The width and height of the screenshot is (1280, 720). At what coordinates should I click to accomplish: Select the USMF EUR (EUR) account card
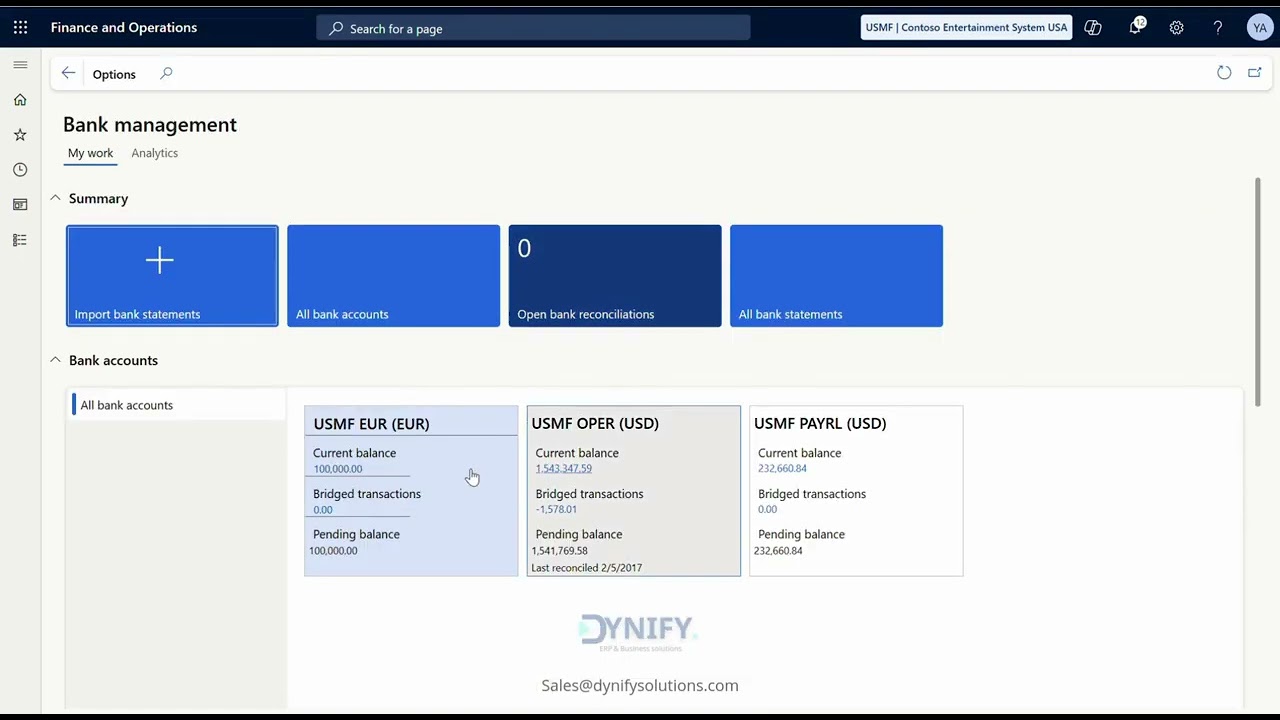coord(411,491)
